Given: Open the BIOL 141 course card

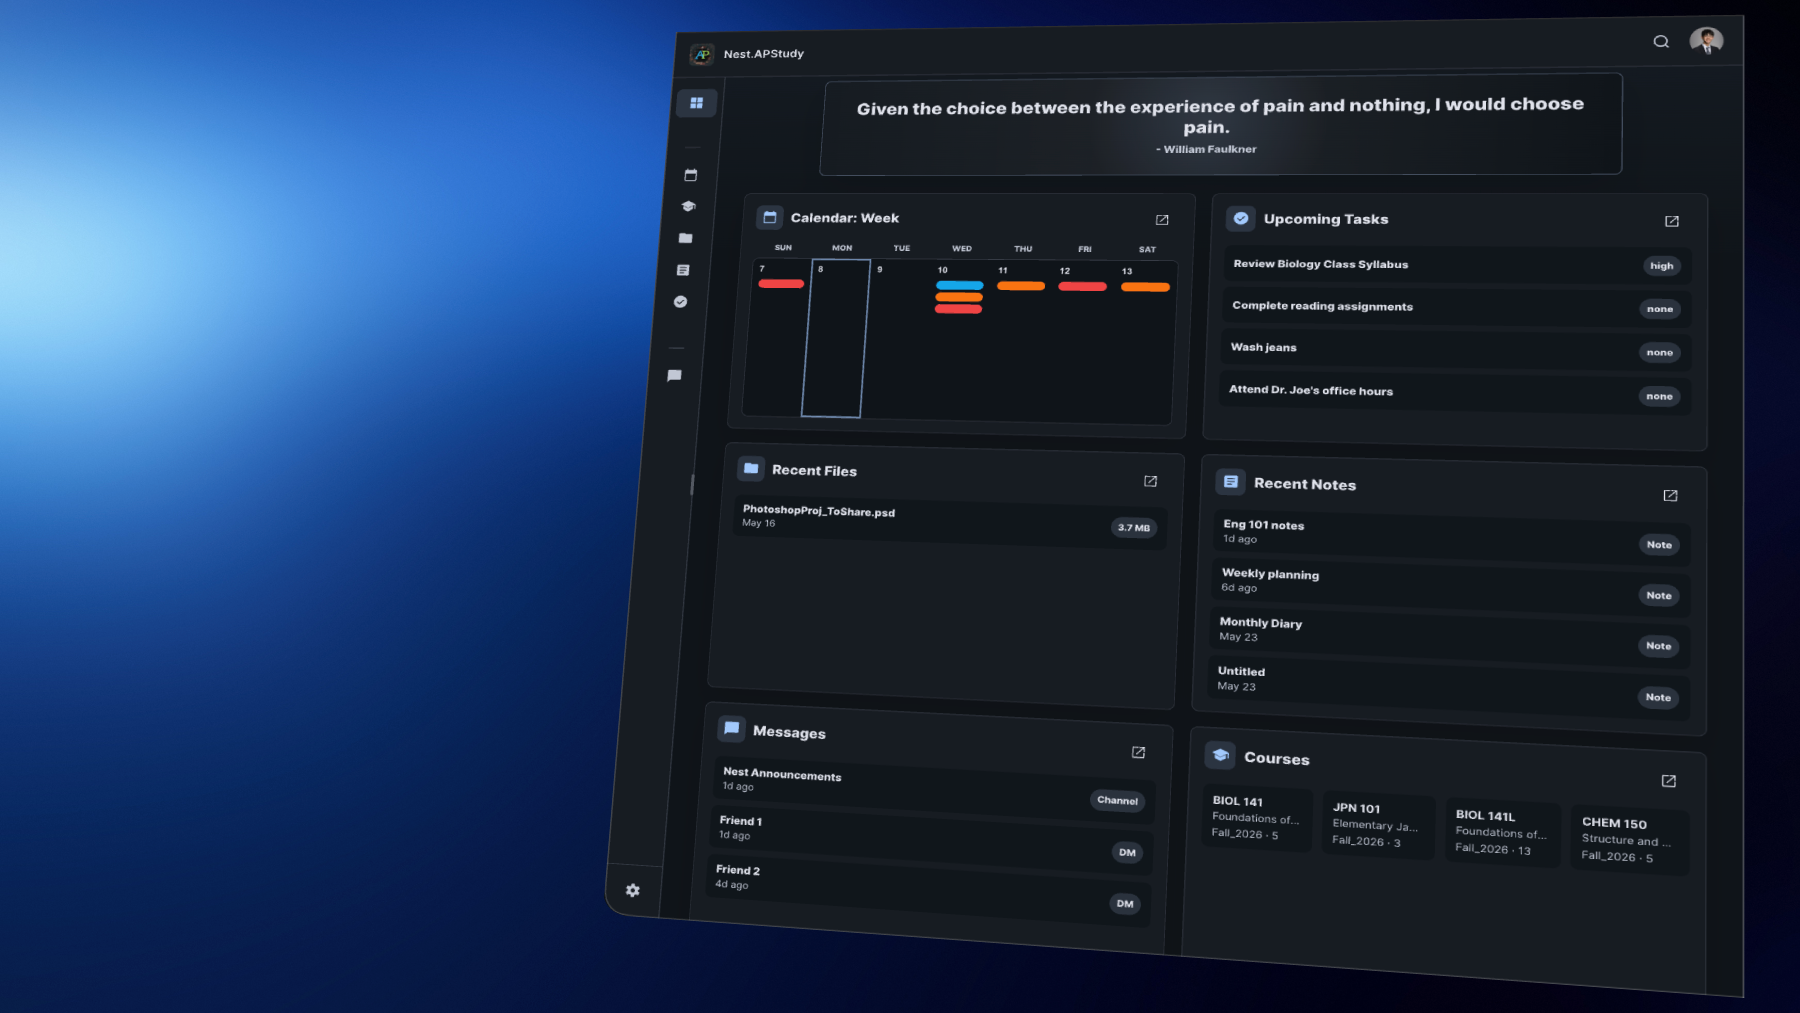Looking at the screenshot, I should [x=1257, y=818].
